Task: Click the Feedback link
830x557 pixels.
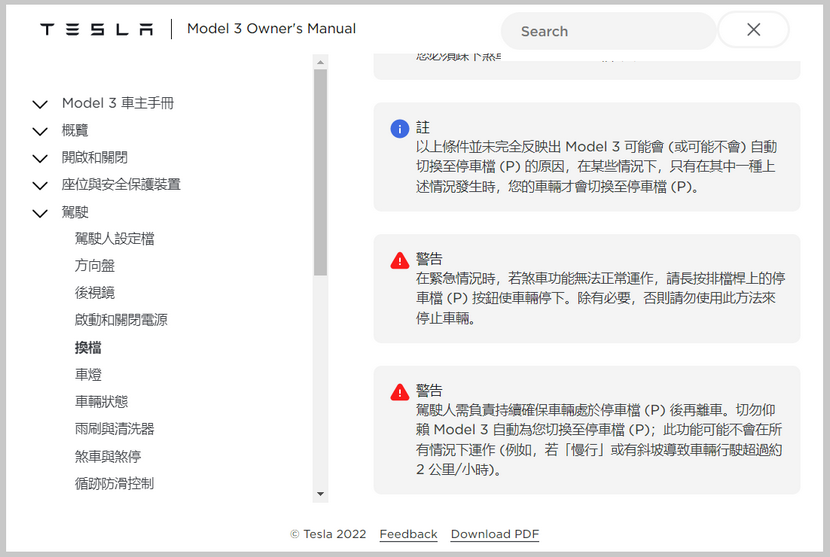Action: coord(408,534)
